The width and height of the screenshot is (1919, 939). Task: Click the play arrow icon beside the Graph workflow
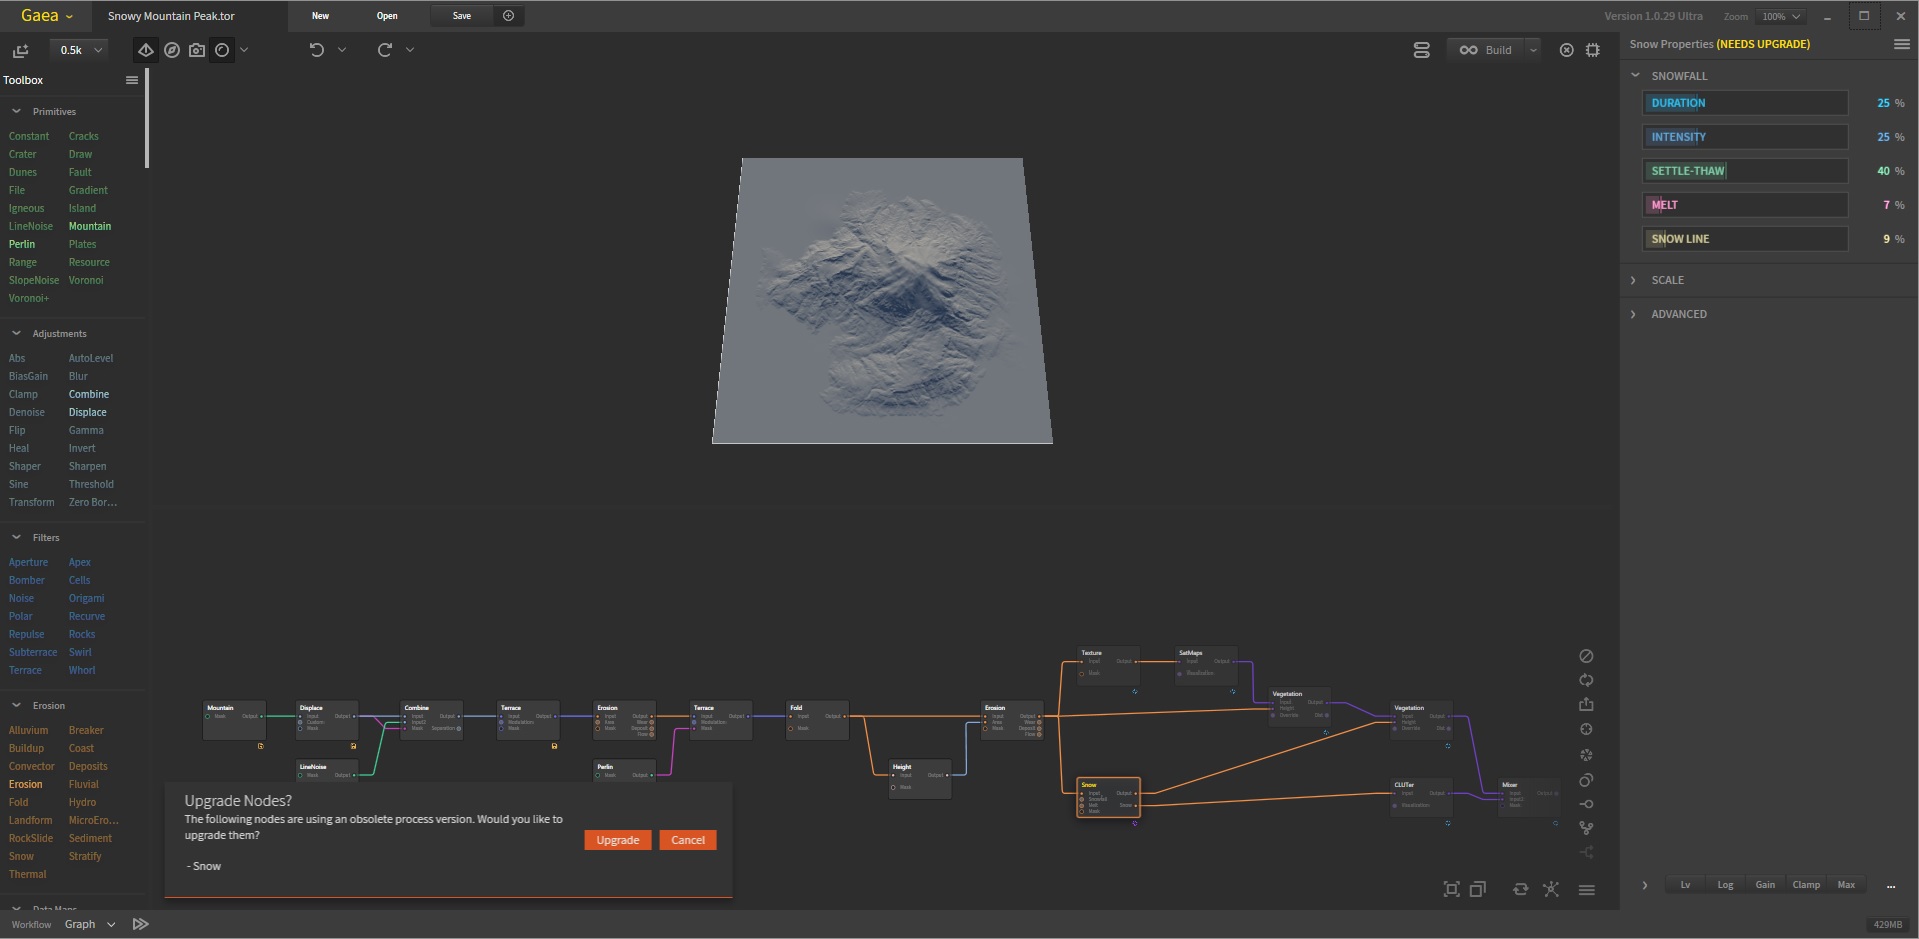141,924
